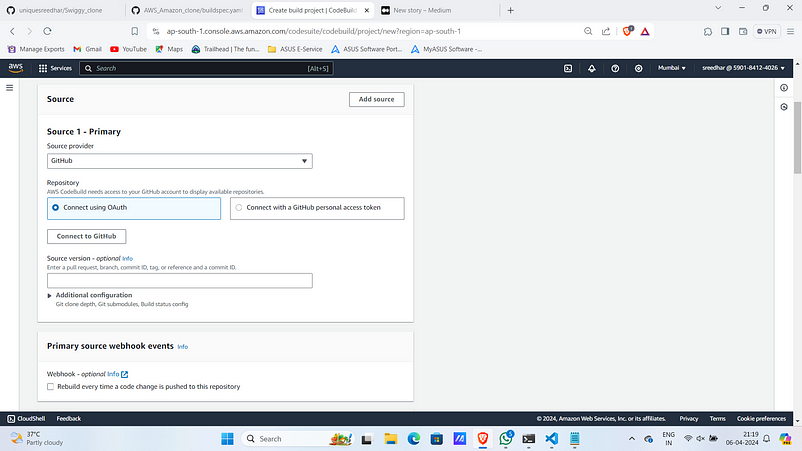Open Cookie preferences link
The height and width of the screenshot is (451, 802).
click(761, 419)
